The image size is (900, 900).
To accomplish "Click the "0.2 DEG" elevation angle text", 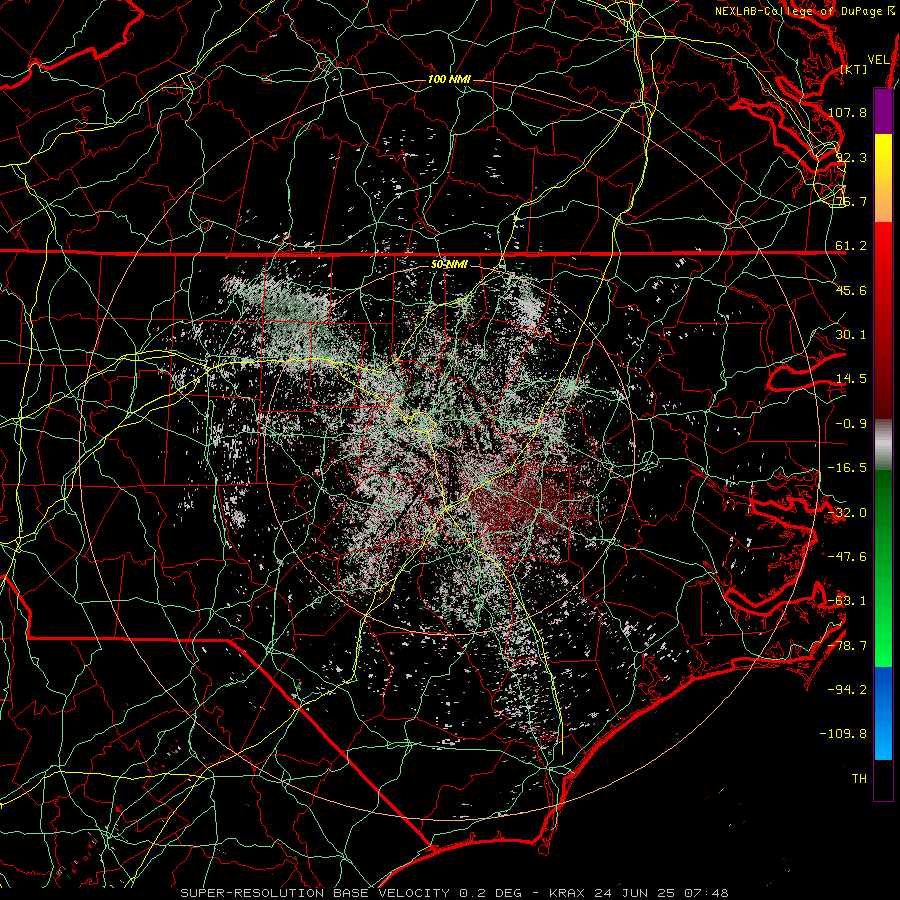I will (493, 893).
